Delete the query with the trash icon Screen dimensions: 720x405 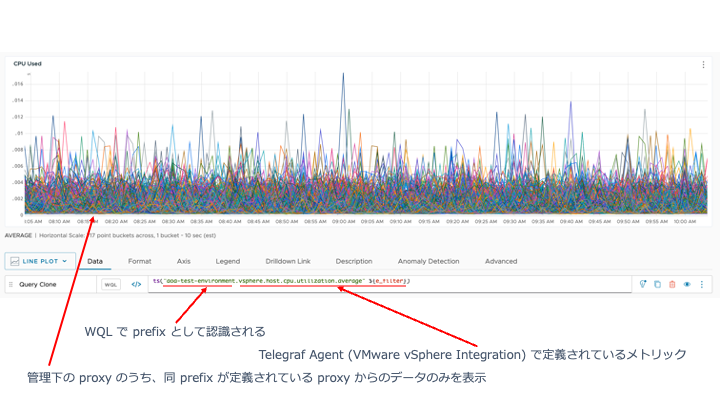click(x=672, y=284)
